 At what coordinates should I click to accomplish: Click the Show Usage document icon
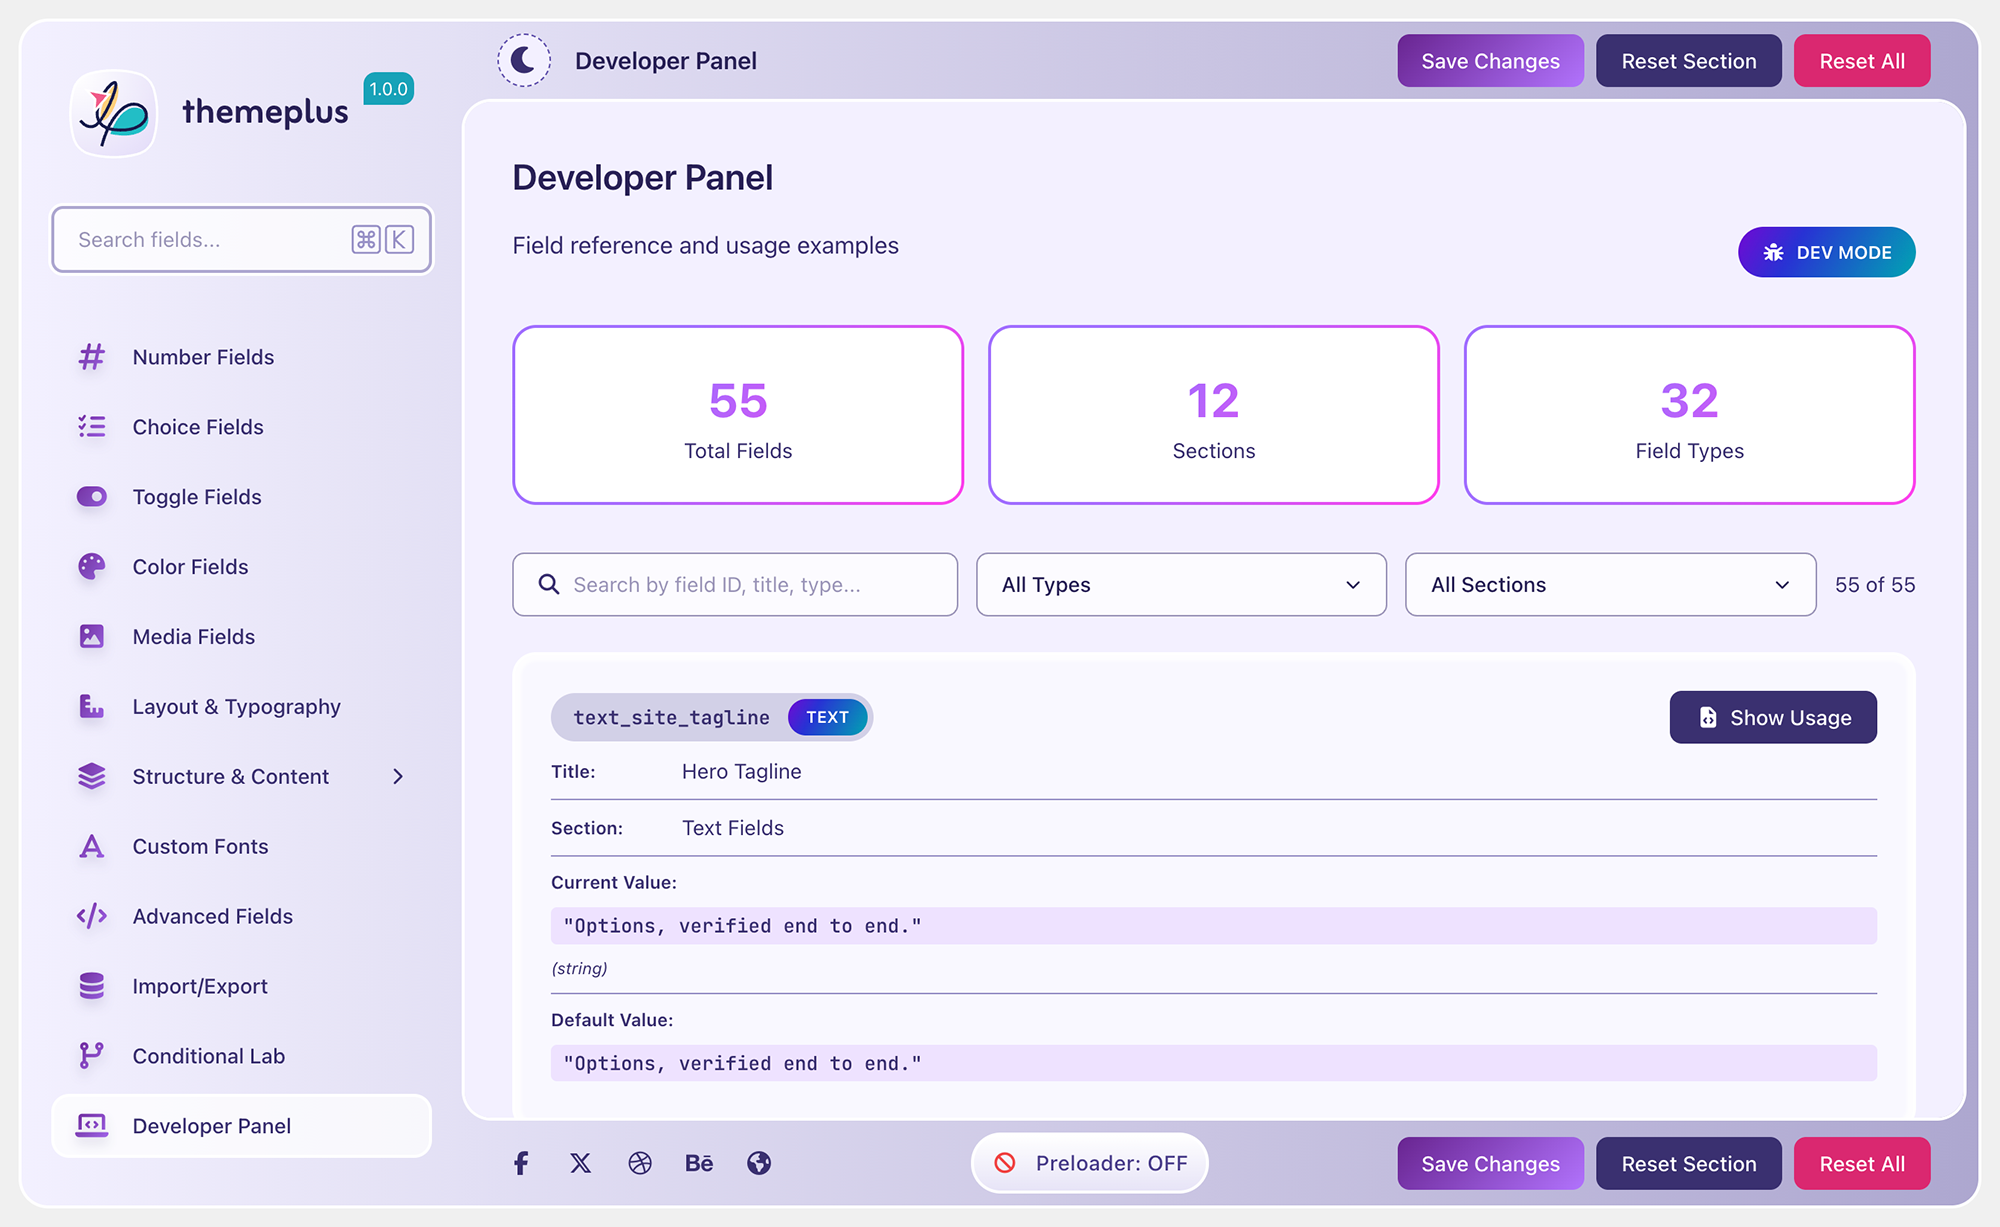point(1708,717)
